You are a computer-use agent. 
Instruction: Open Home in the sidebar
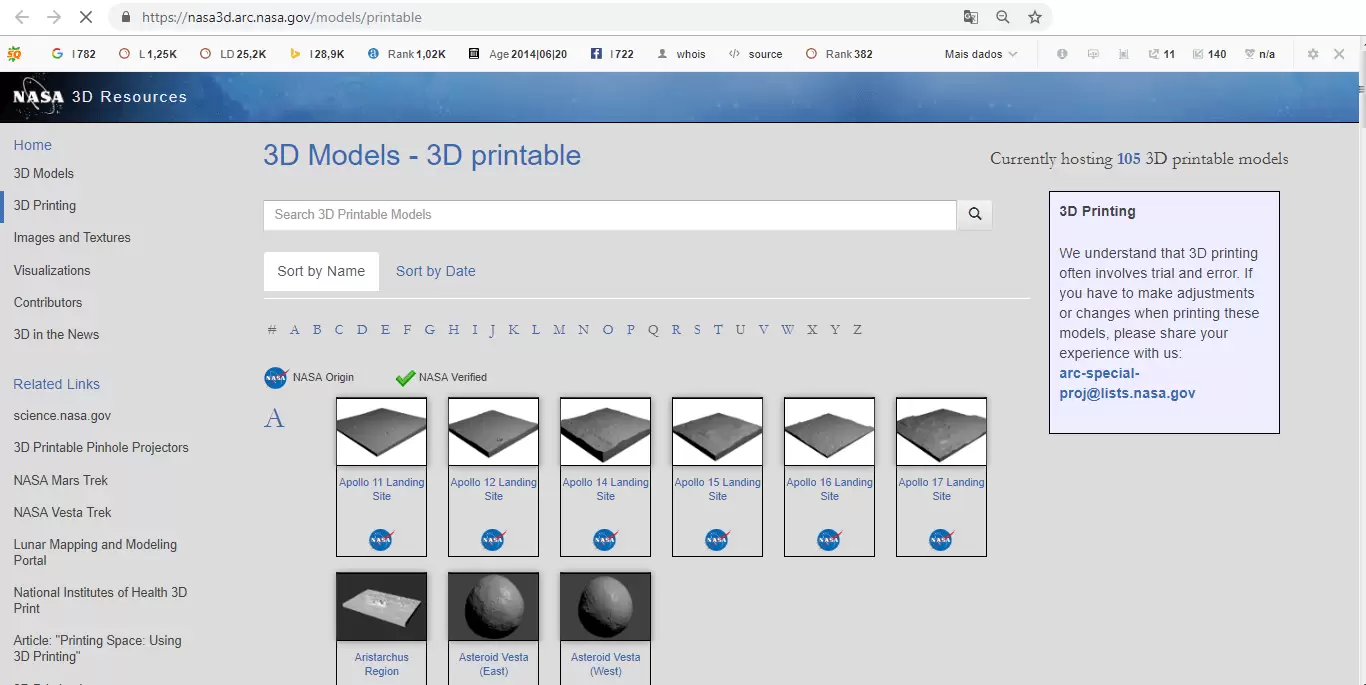[33, 145]
